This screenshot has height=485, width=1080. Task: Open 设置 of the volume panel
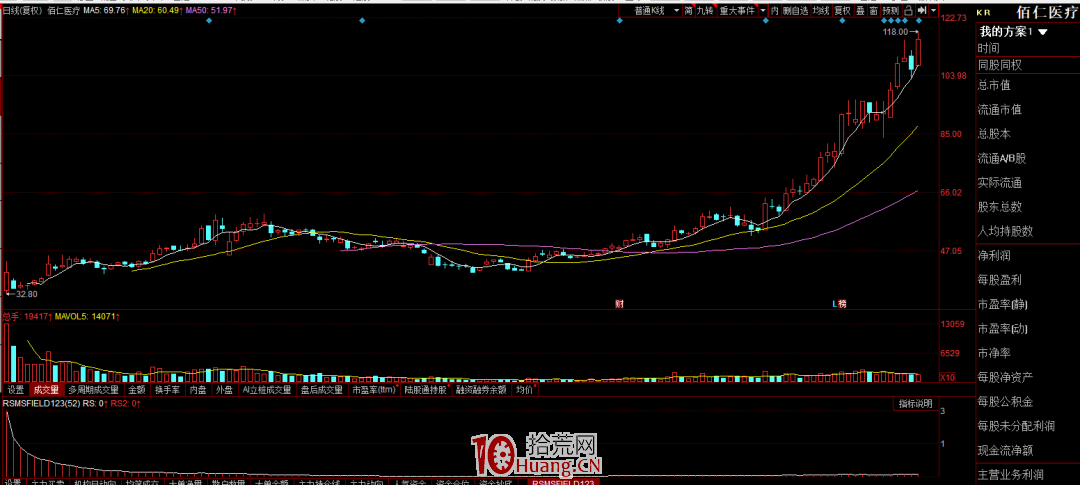click(x=15, y=390)
